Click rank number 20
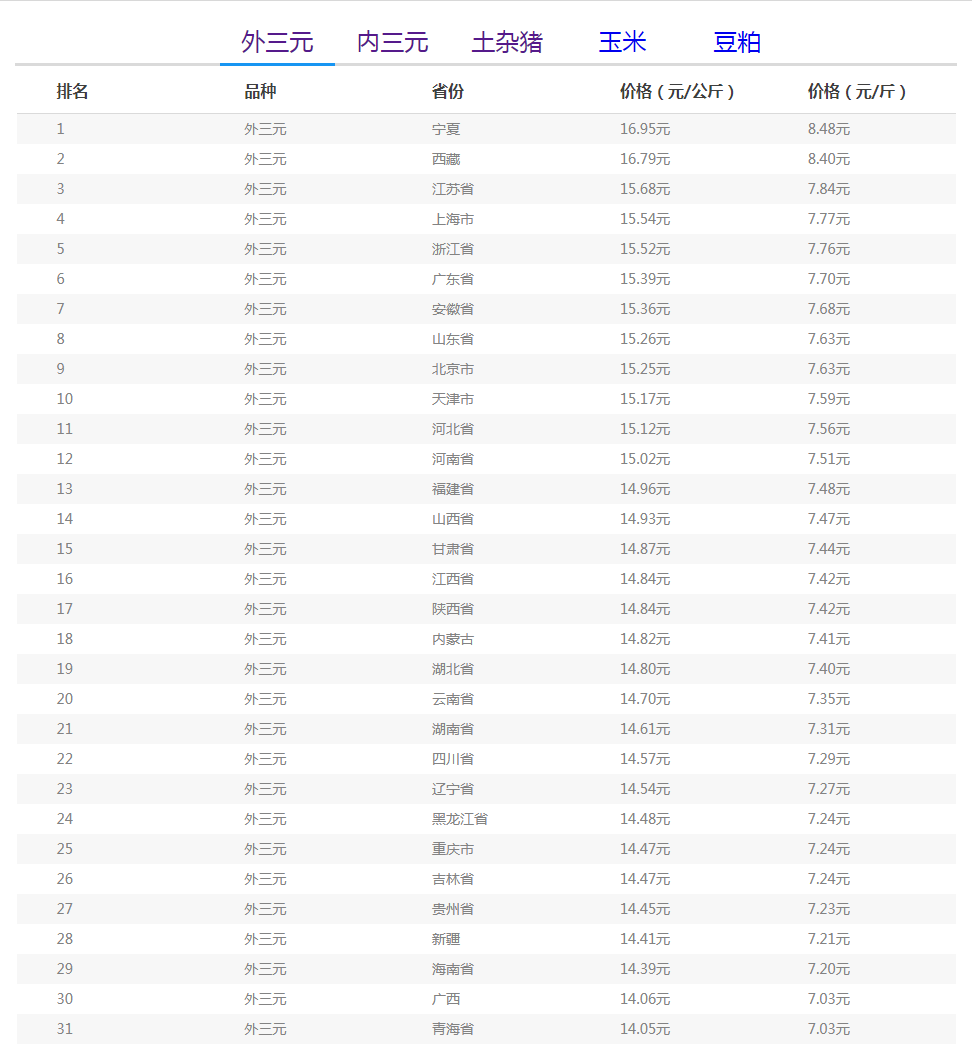 (x=65, y=699)
